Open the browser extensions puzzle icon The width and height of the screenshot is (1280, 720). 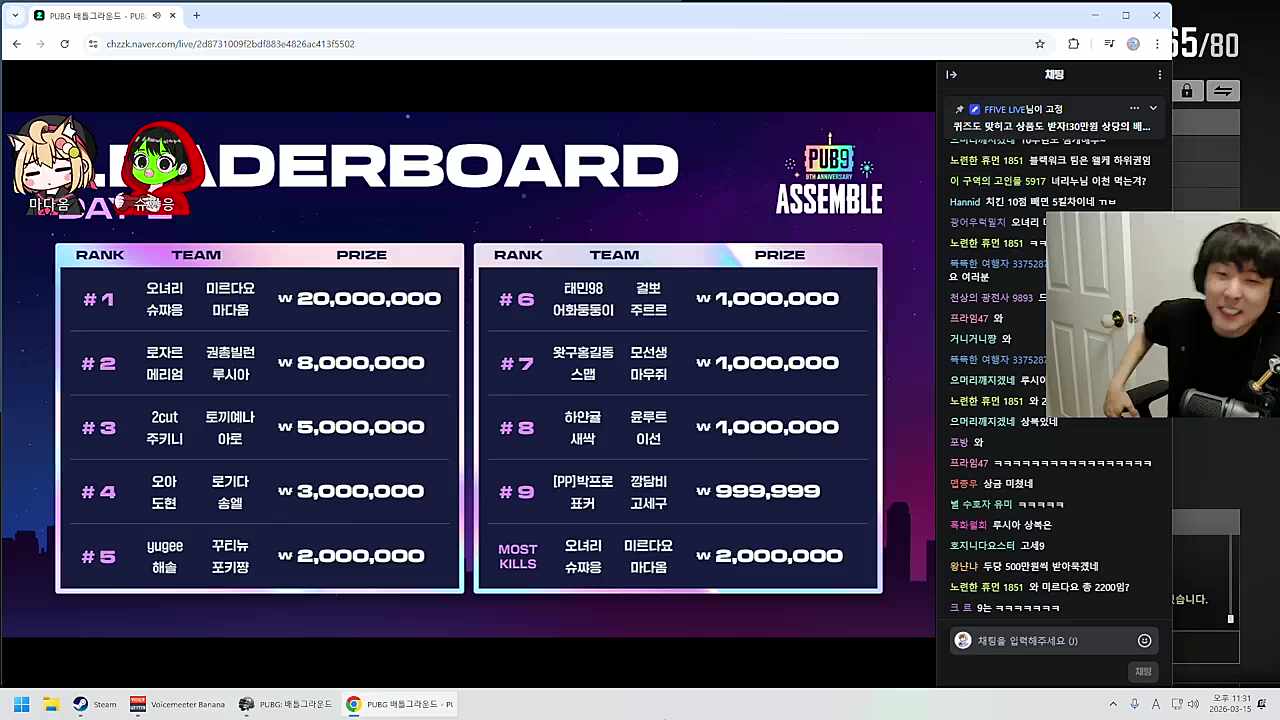[1072, 43]
